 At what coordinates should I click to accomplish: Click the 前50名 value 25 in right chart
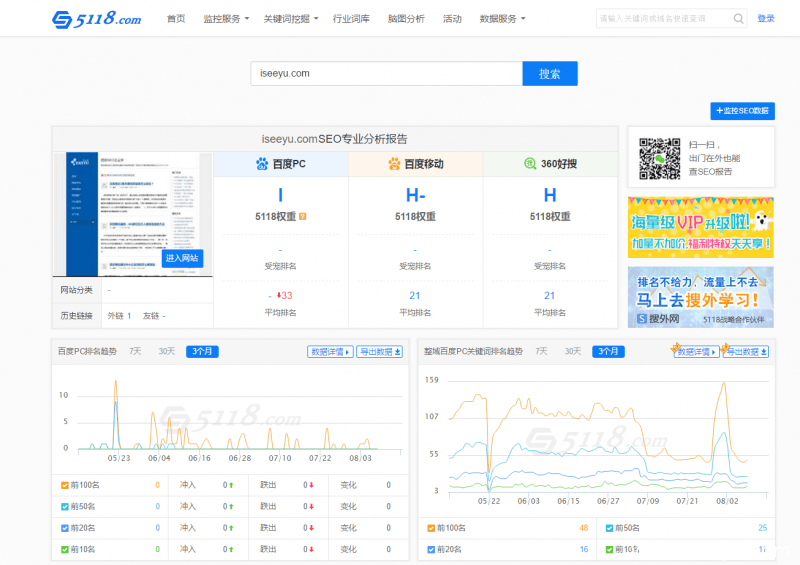pos(763,528)
